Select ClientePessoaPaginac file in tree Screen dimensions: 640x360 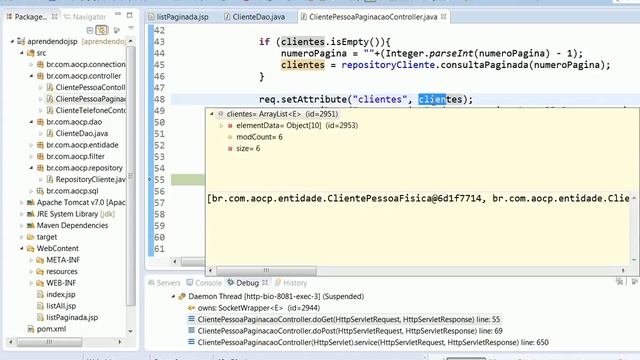pyautogui.click(x=90, y=99)
